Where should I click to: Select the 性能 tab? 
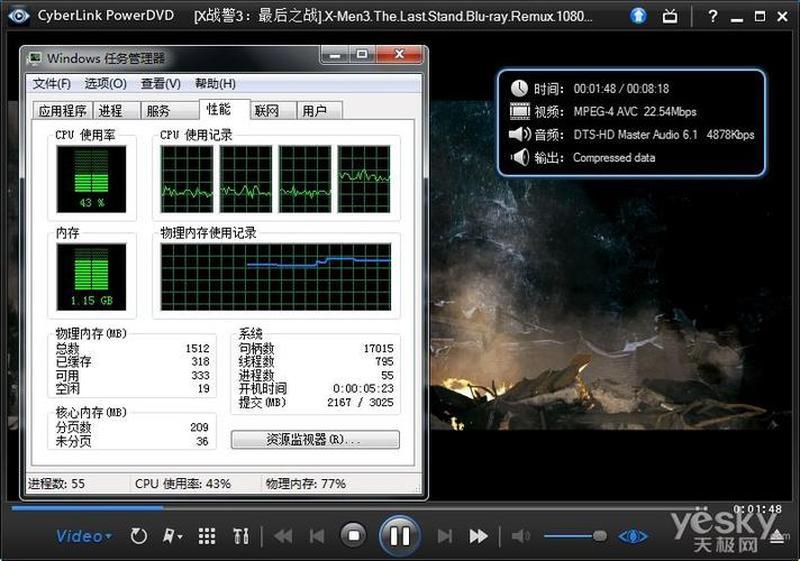tap(224, 109)
